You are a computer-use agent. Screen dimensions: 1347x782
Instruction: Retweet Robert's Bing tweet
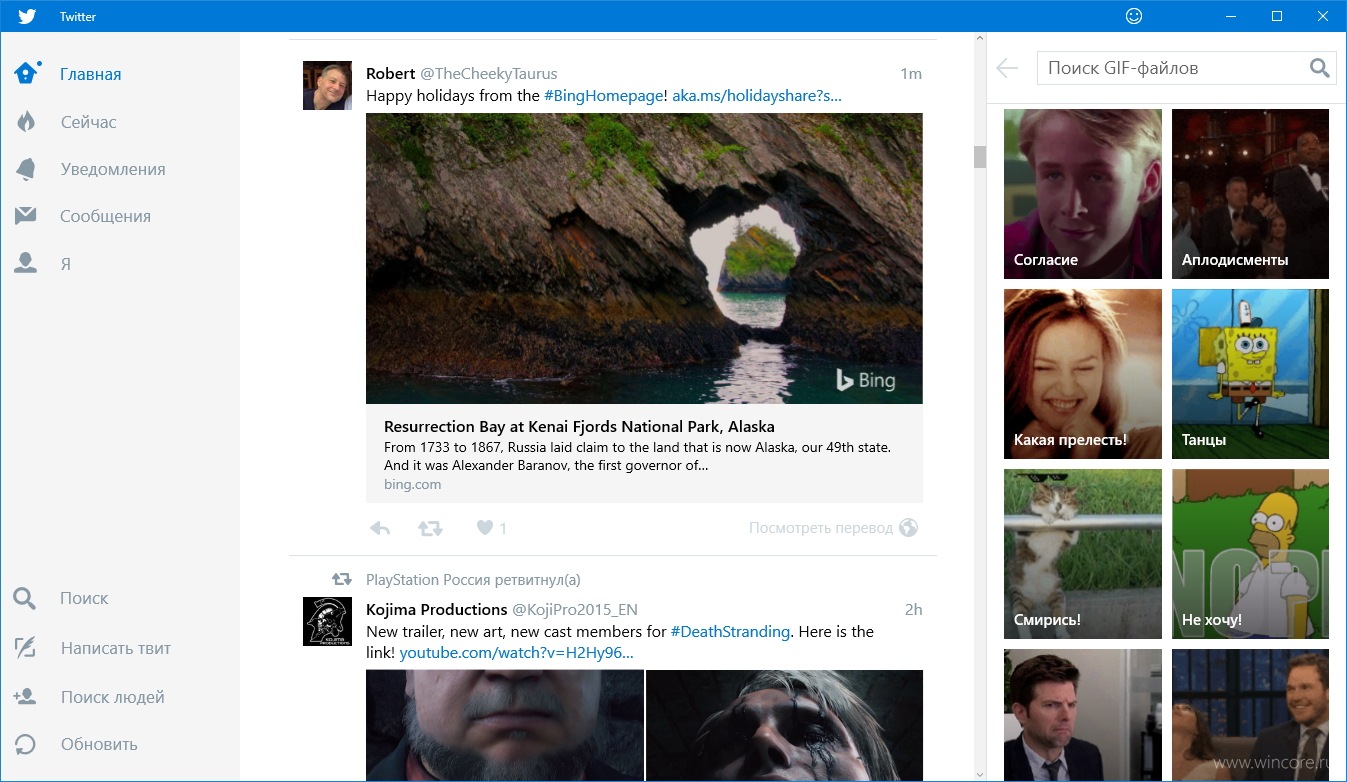pyautogui.click(x=430, y=528)
